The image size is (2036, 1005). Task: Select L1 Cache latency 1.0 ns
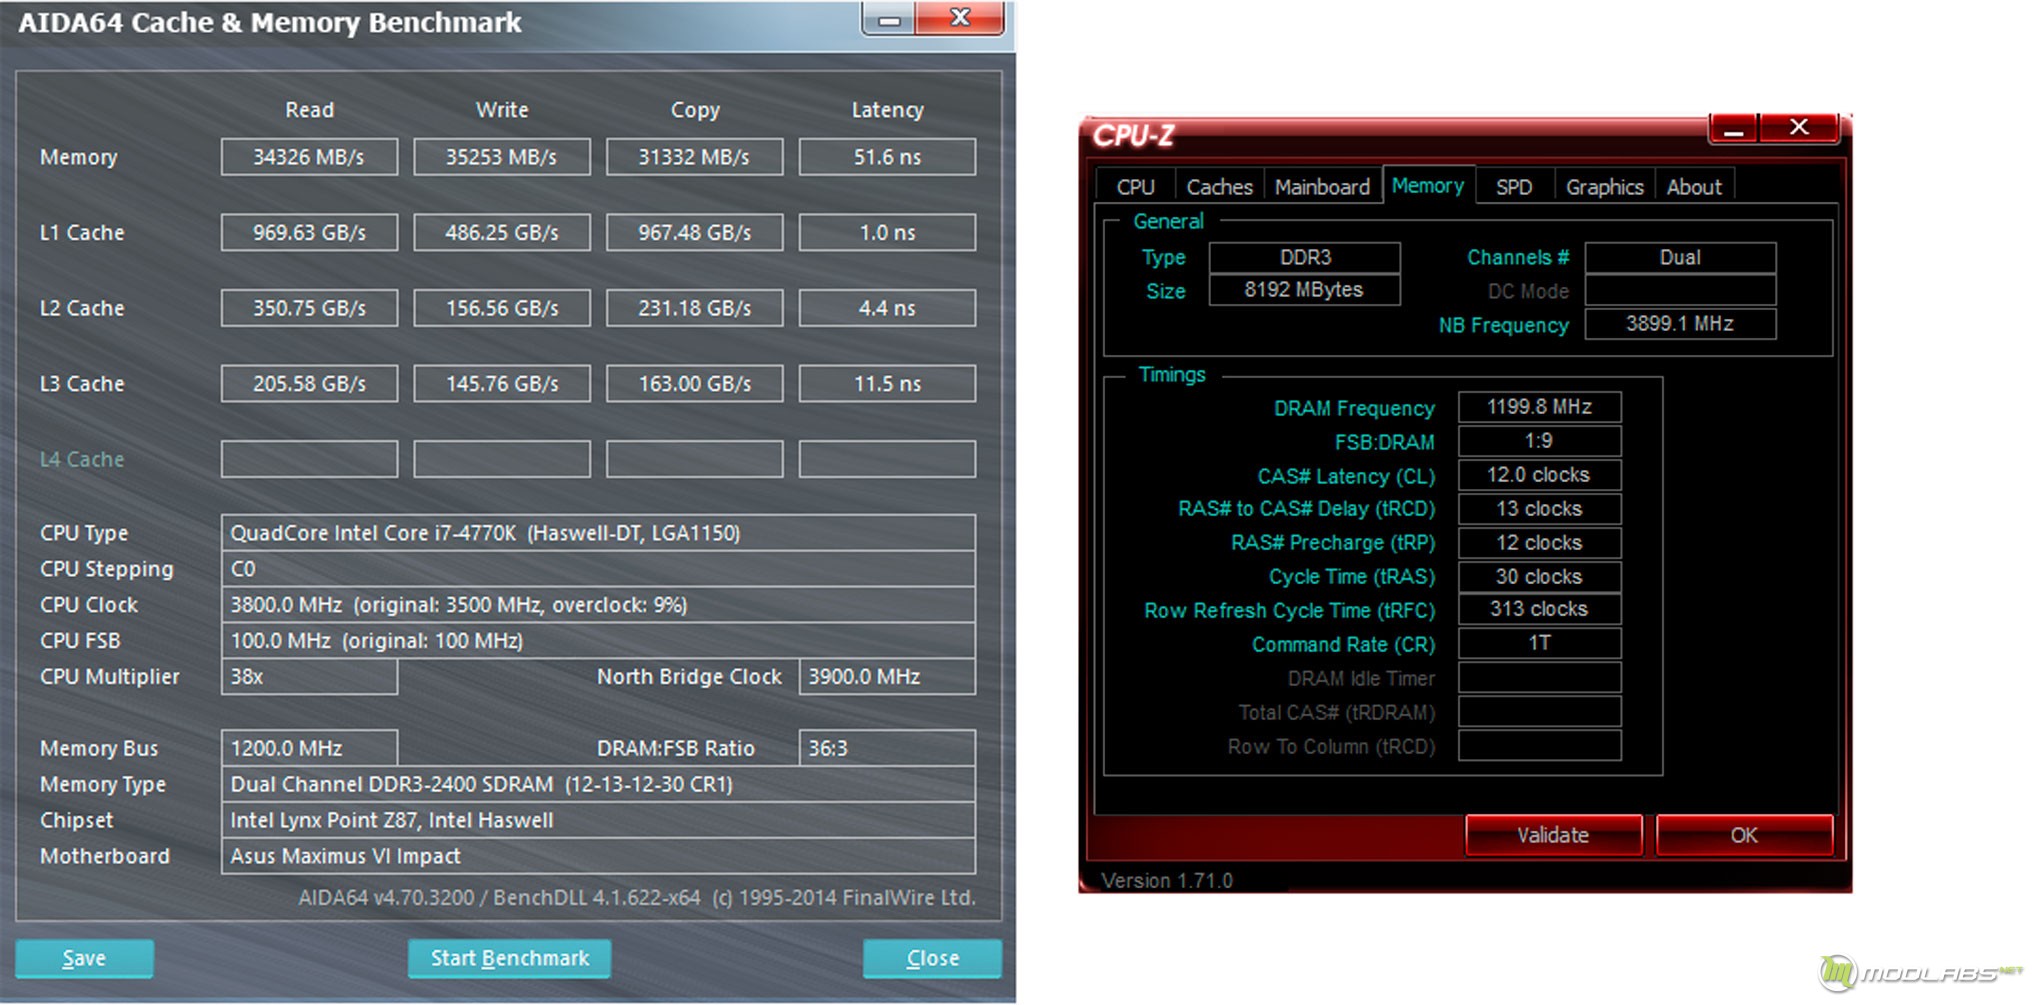(x=887, y=232)
